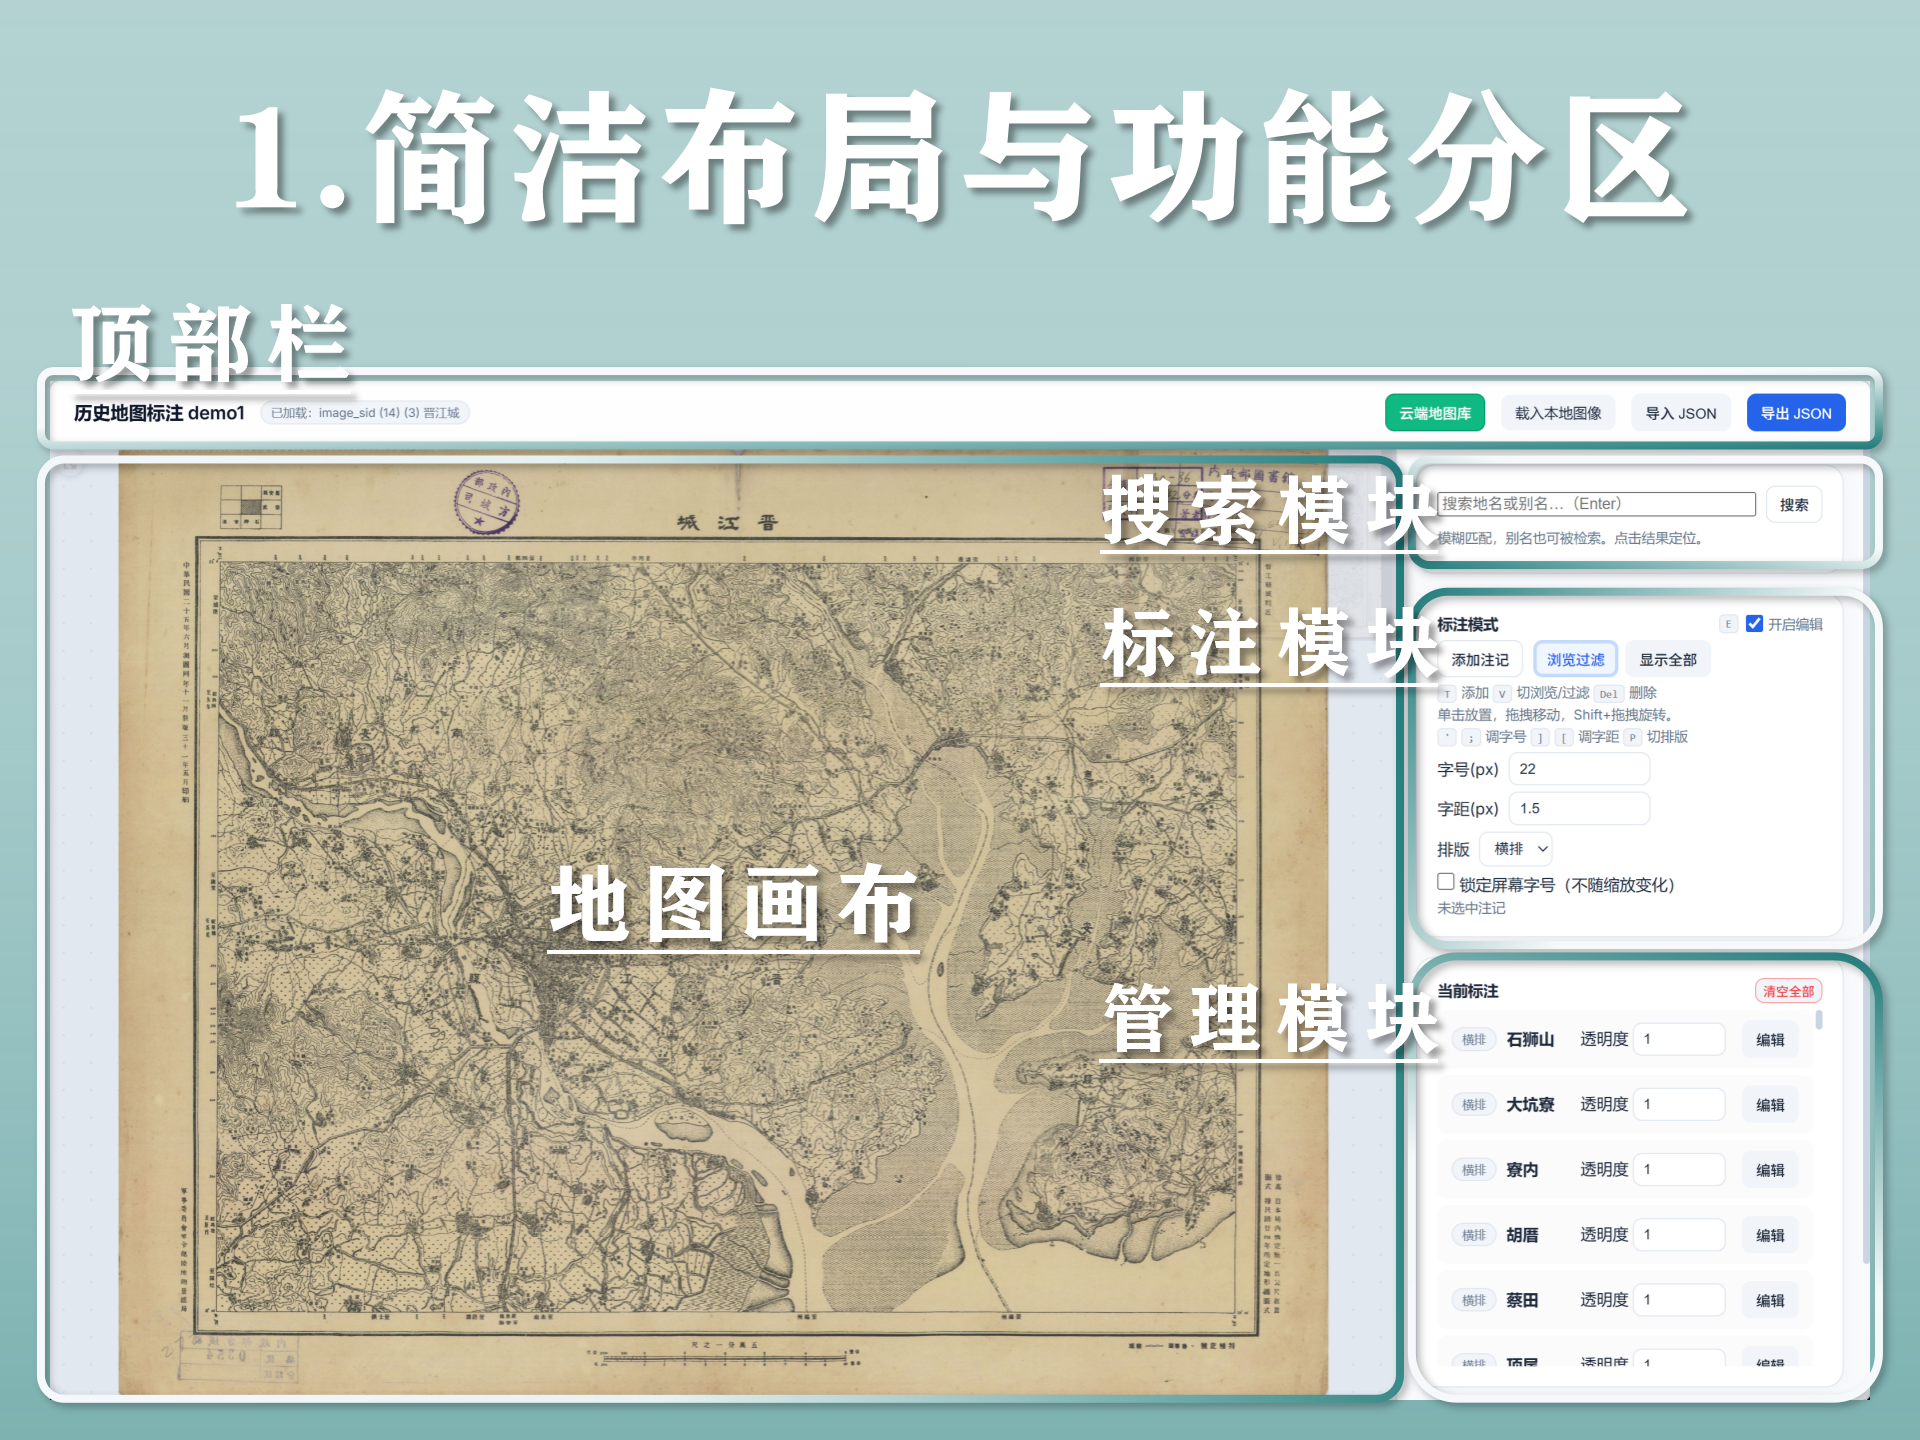Click the 透明度 field in 石狮山 row
Image resolution: width=1920 pixels, height=1440 pixels.
(x=1679, y=1039)
